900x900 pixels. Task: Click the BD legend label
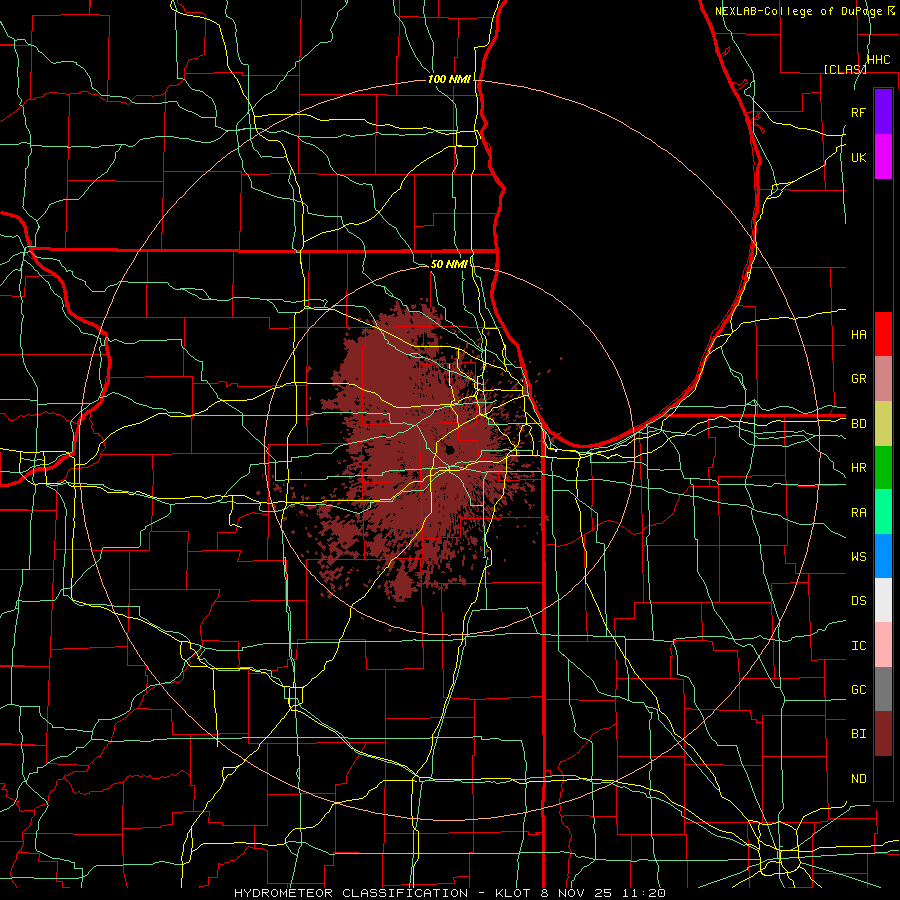pyautogui.click(x=859, y=424)
